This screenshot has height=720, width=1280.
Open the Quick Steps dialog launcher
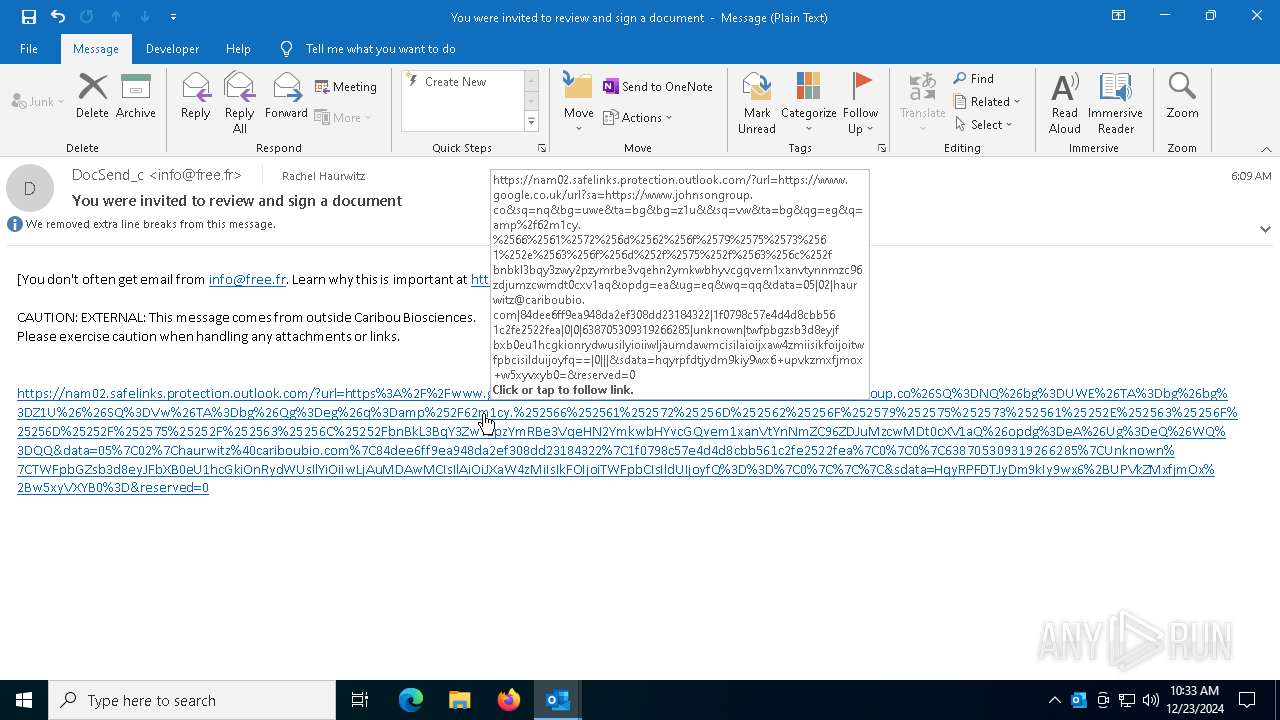[x=542, y=148]
